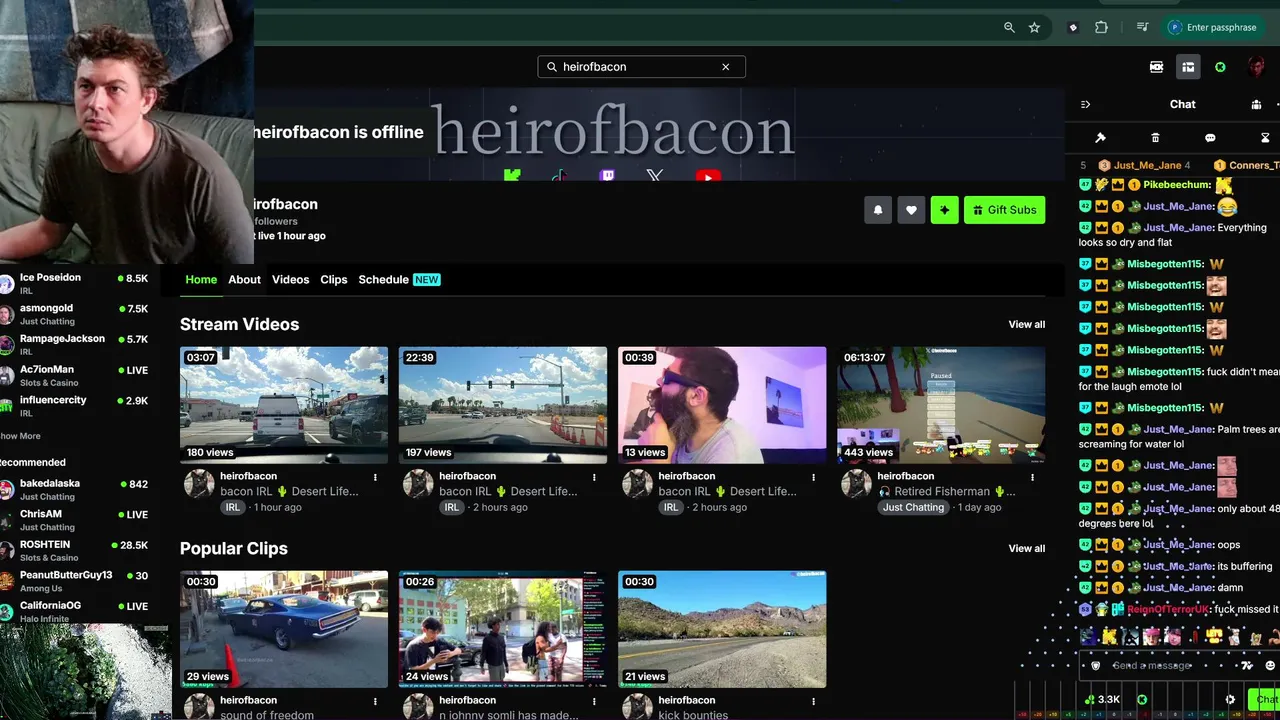Switch to the About tab
This screenshot has width=1280, height=720.
tap(244, 280)
